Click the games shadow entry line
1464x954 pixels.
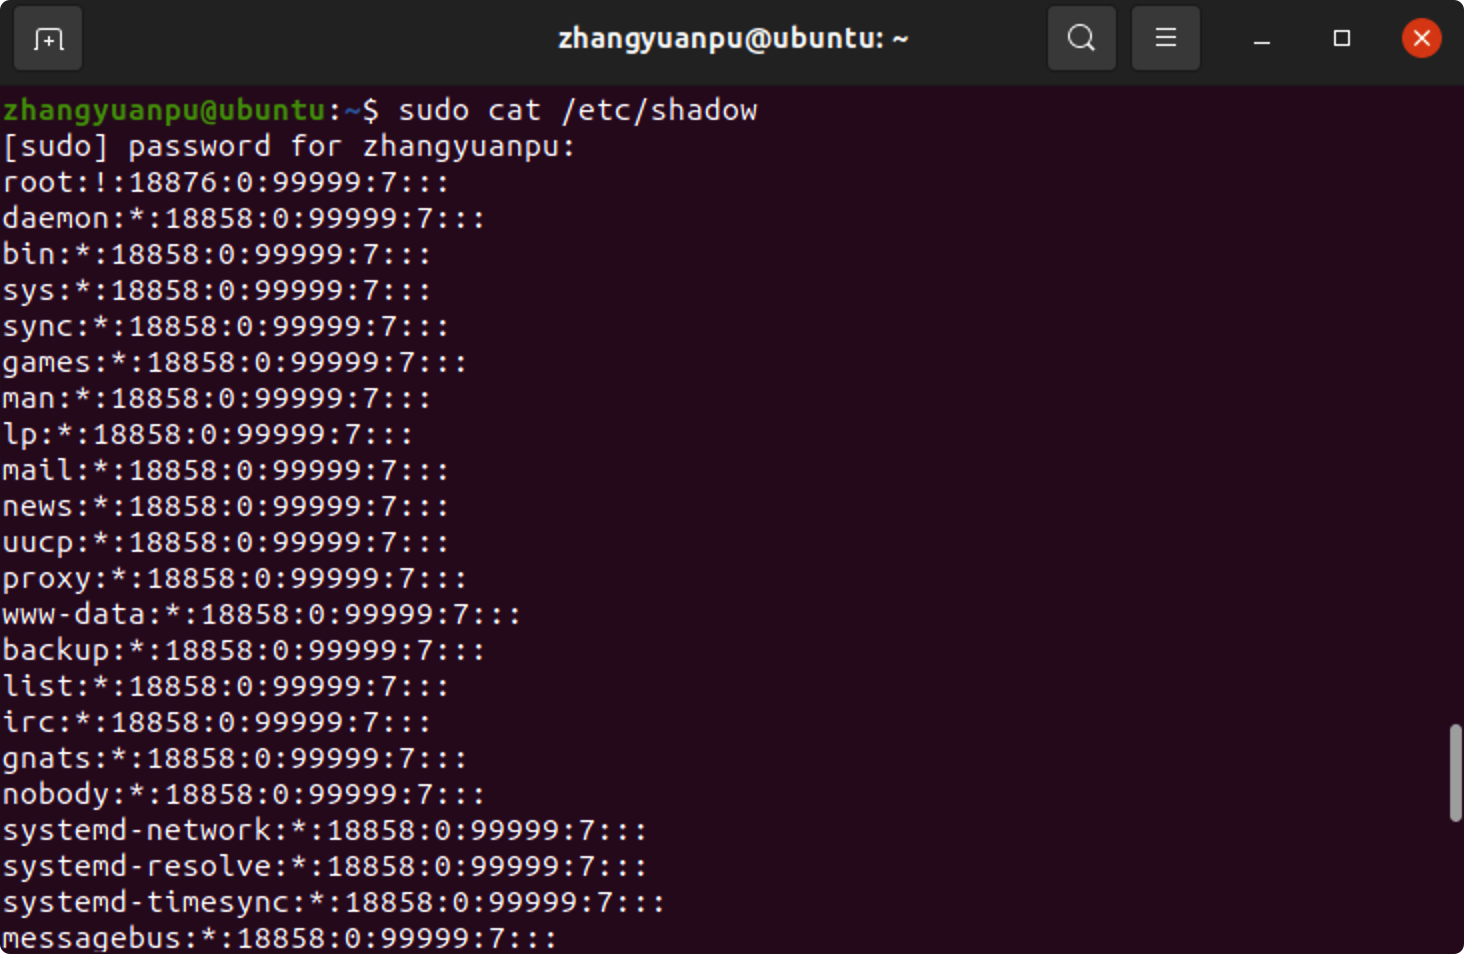coord(235,362)
